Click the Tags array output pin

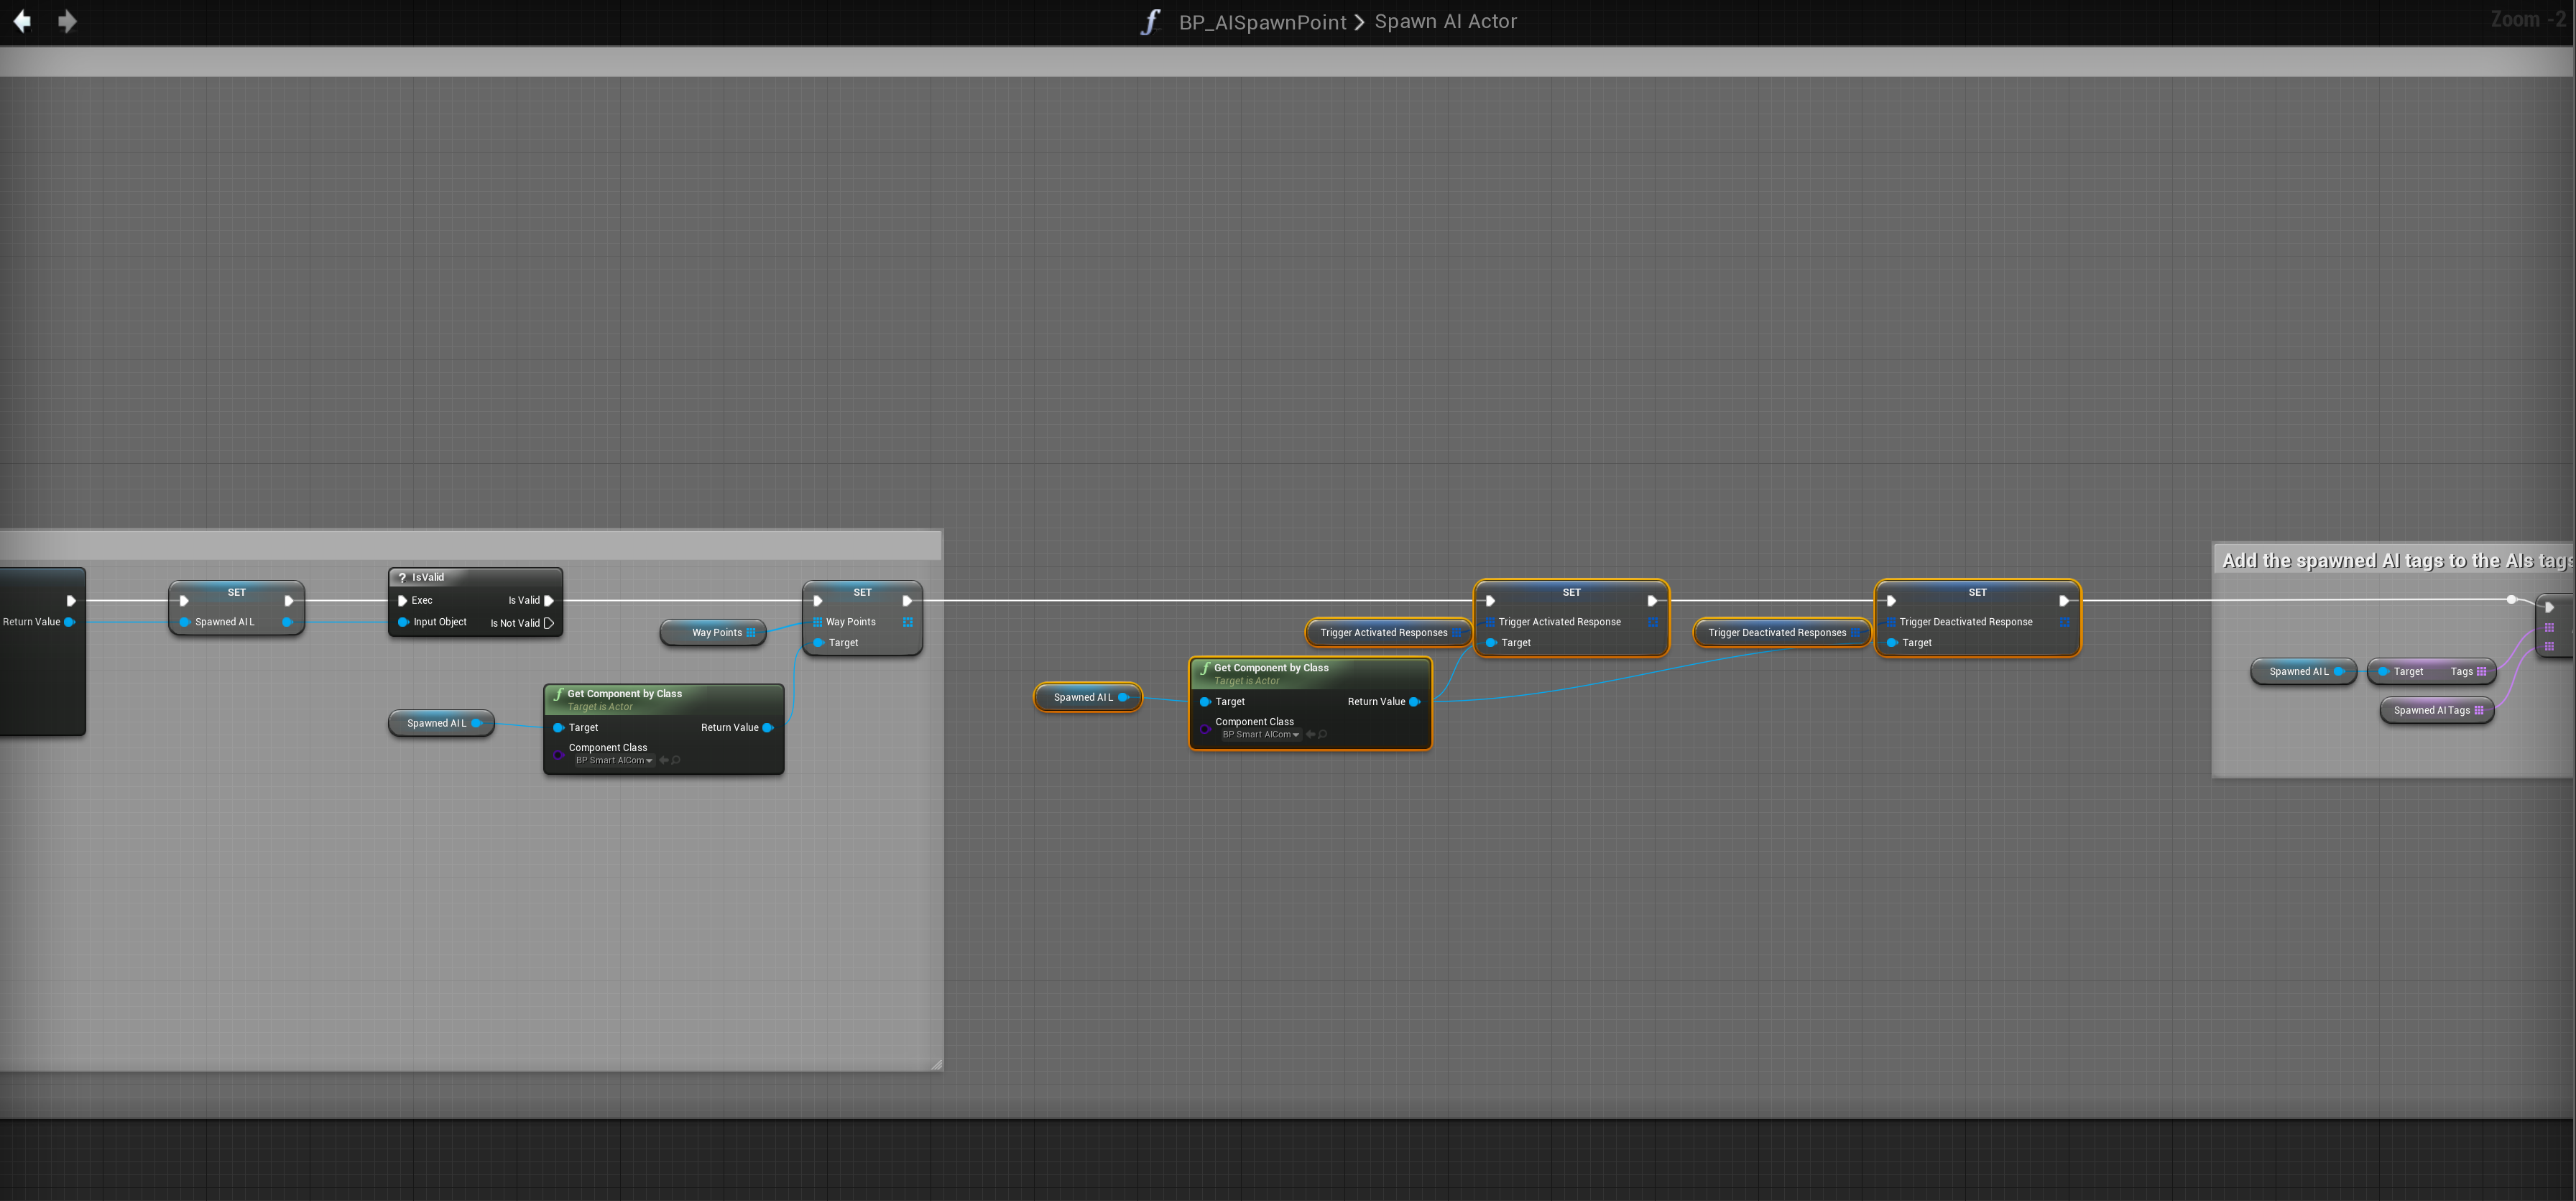click(2481, 672)
